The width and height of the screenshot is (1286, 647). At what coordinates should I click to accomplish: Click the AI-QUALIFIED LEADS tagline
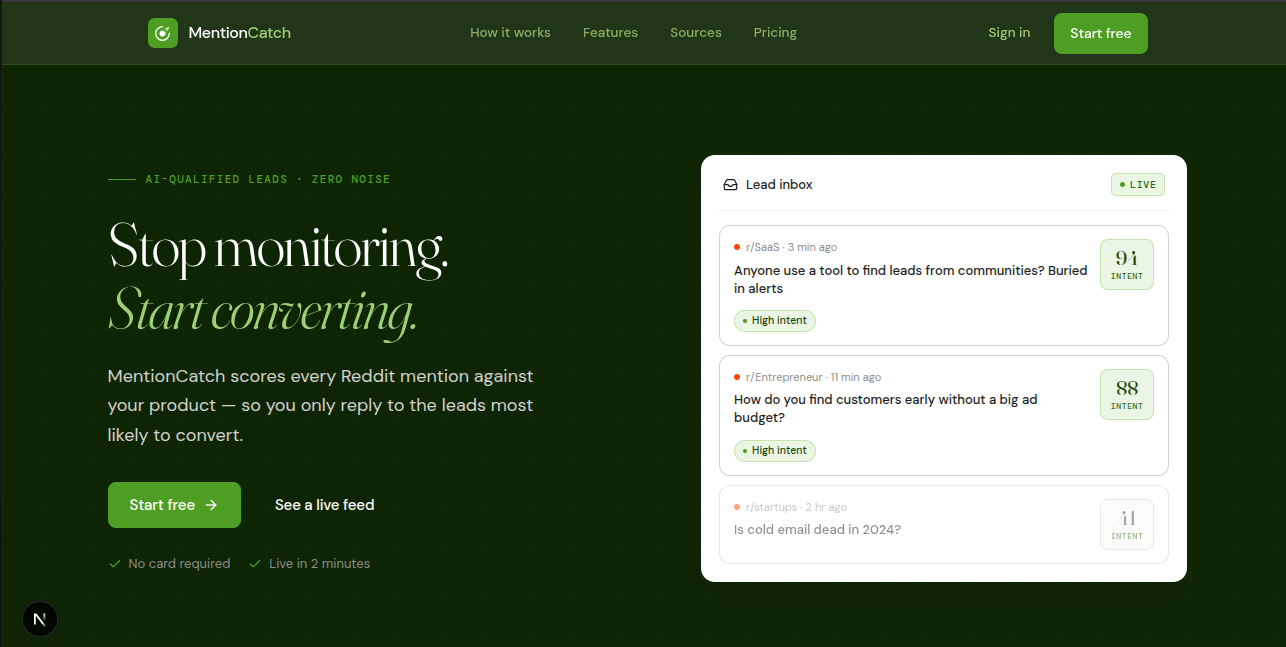(268, 180)
